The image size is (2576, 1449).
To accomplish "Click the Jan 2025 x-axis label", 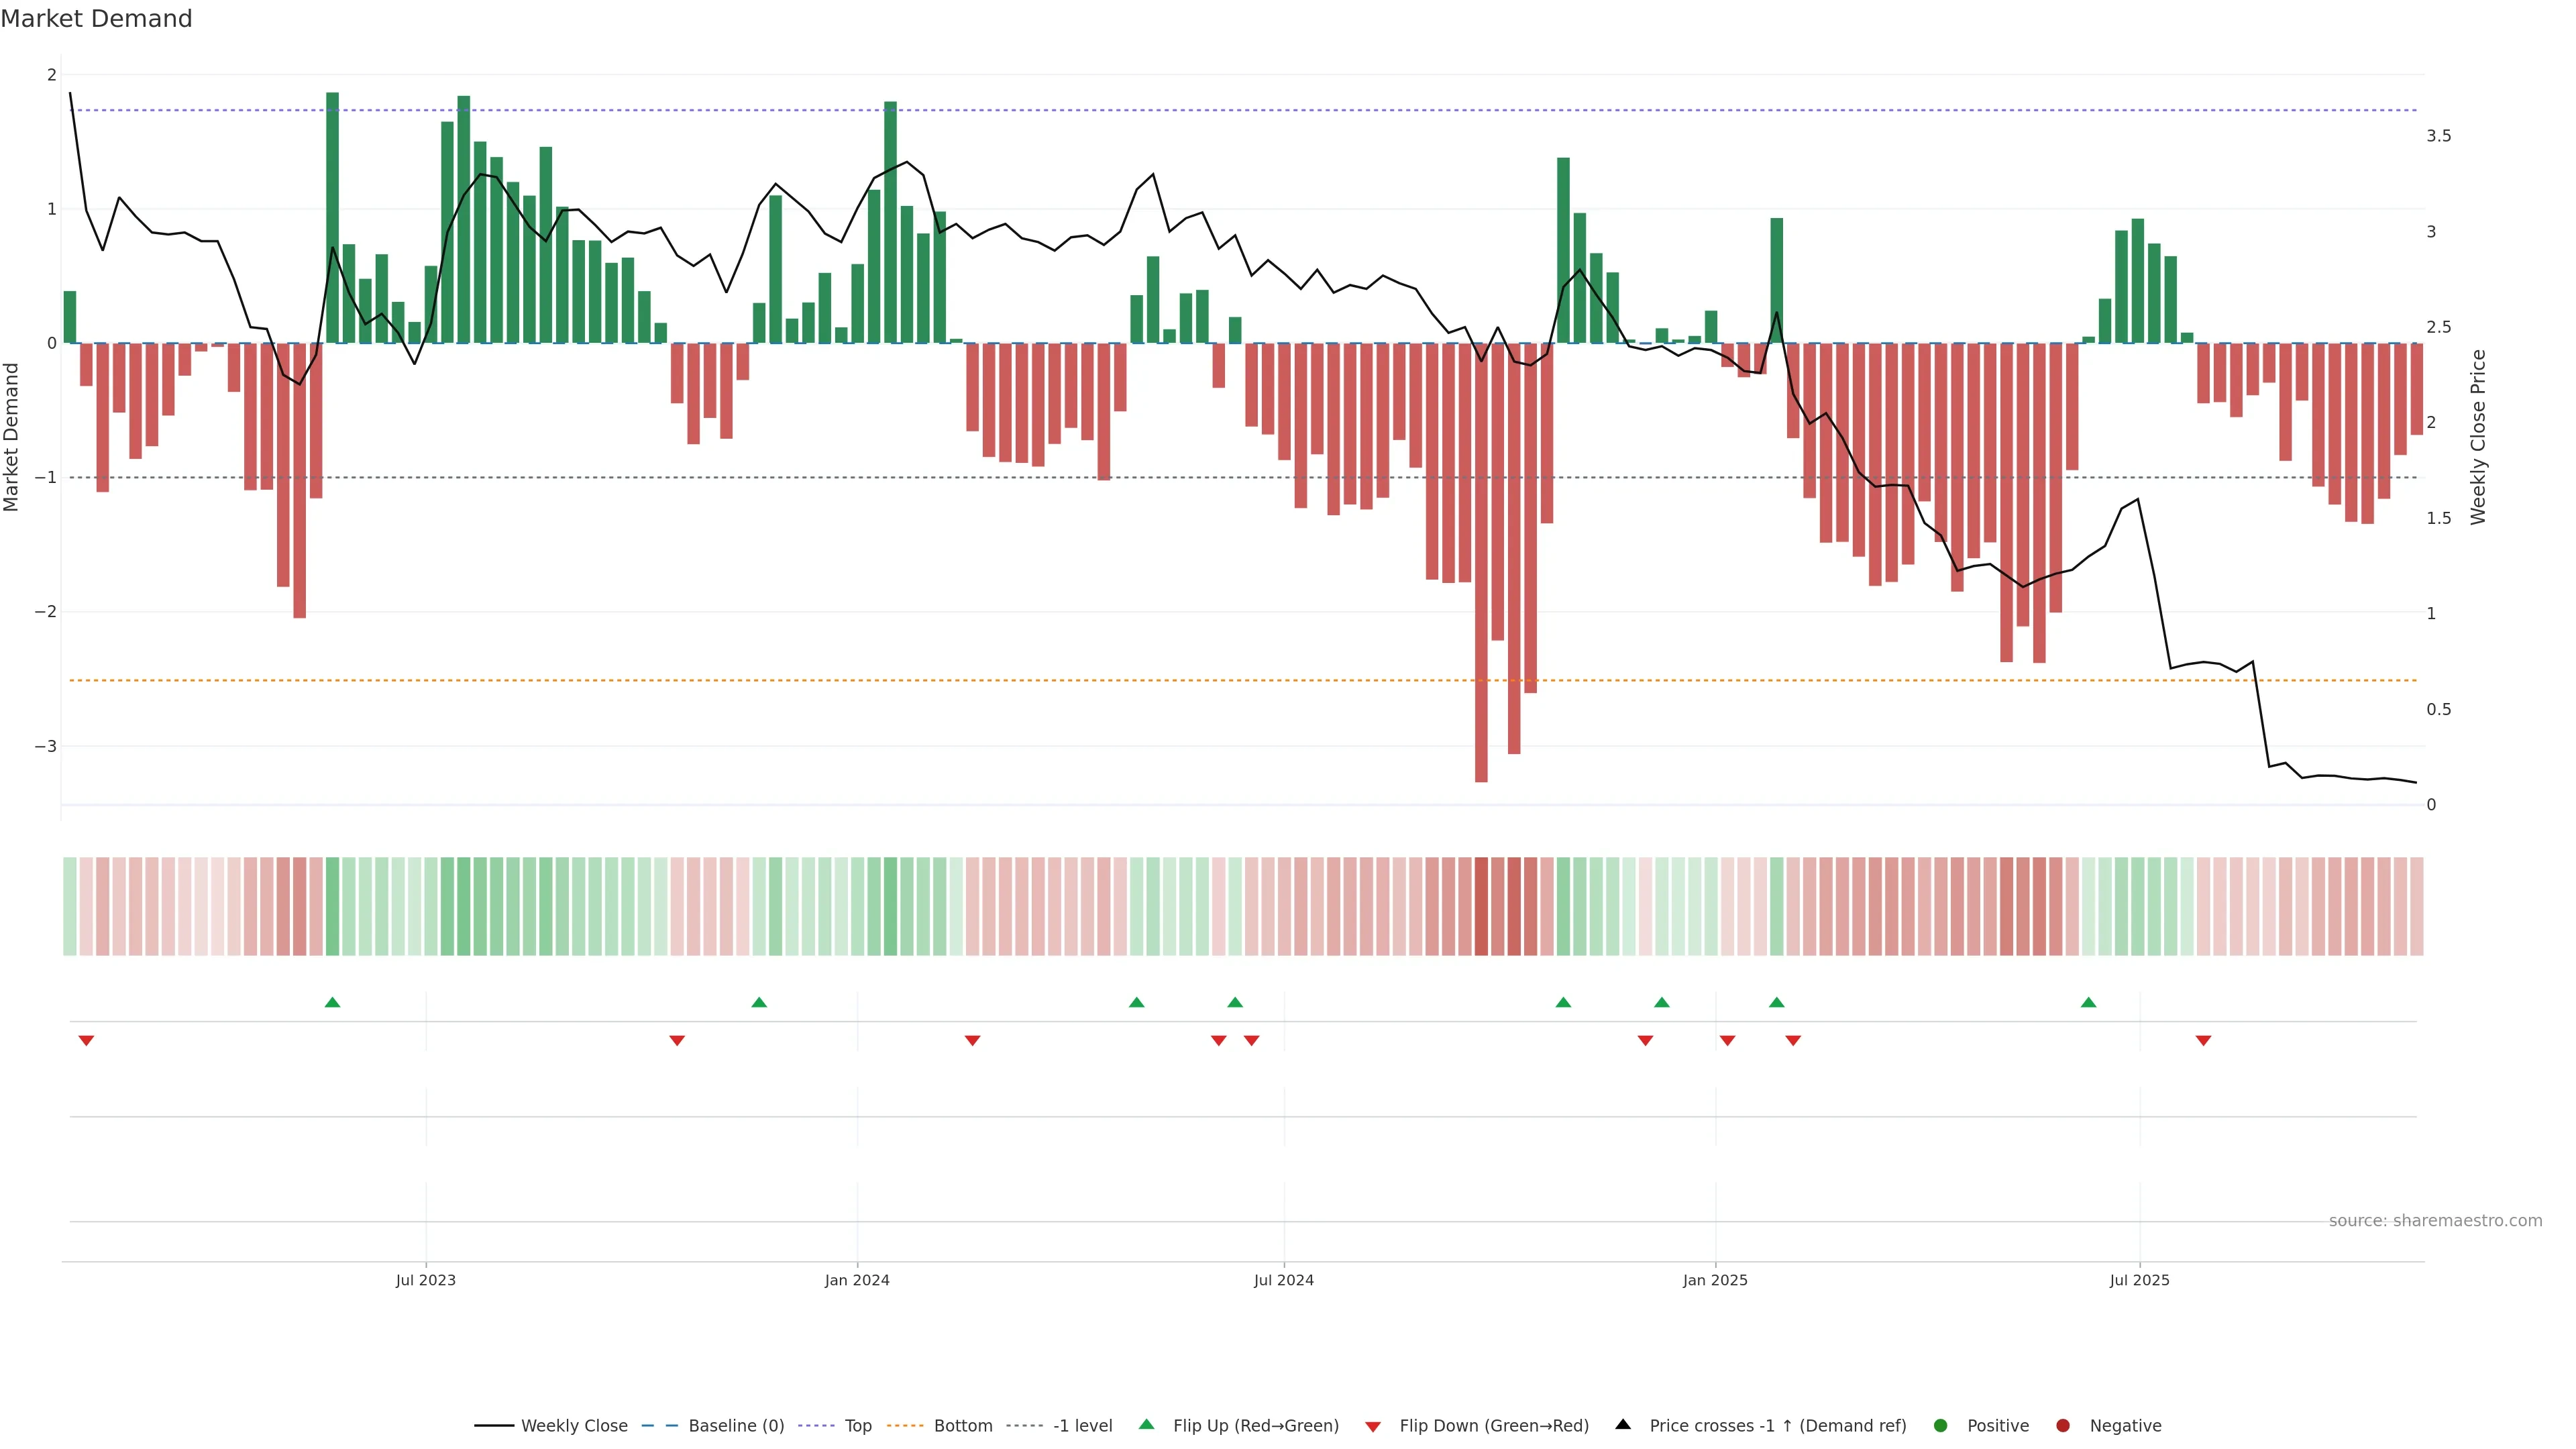I will tap(1715, 1280).
